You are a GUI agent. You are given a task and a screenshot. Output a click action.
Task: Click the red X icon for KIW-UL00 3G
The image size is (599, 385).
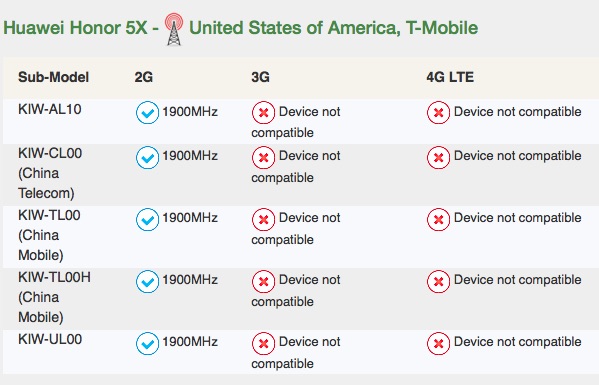point(263,343)
